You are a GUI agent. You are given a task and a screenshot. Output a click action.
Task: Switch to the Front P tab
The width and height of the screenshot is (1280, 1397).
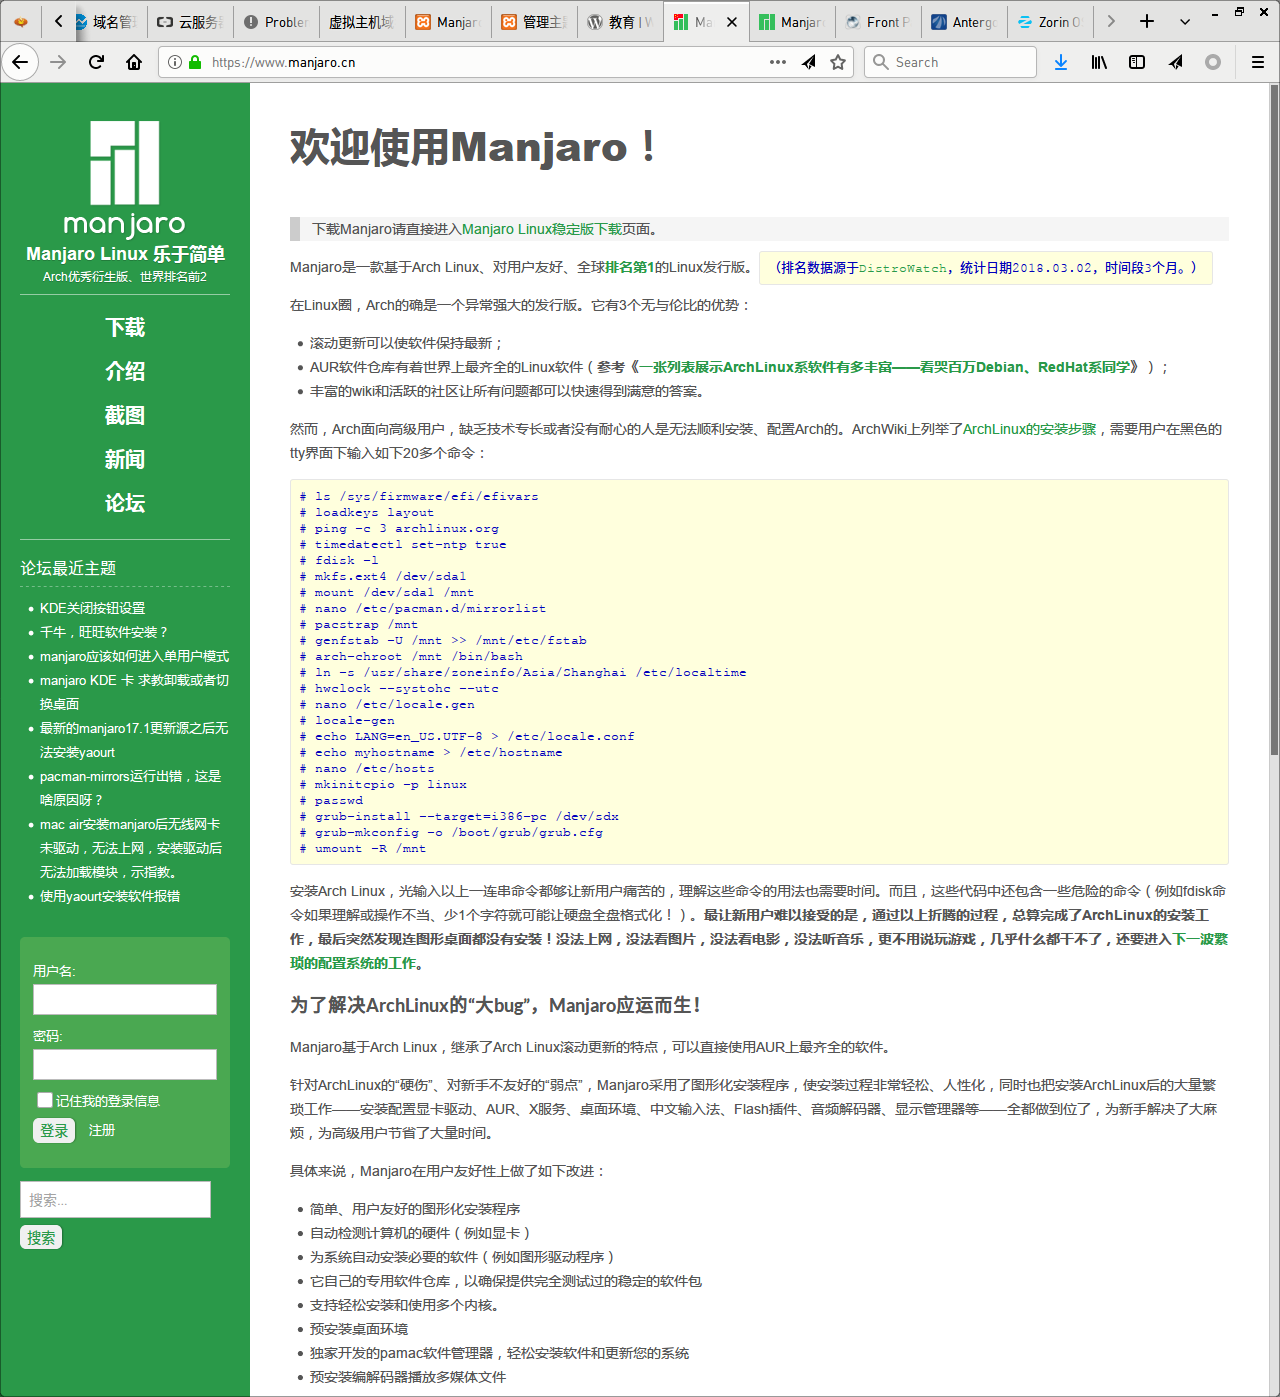(878, 21)
